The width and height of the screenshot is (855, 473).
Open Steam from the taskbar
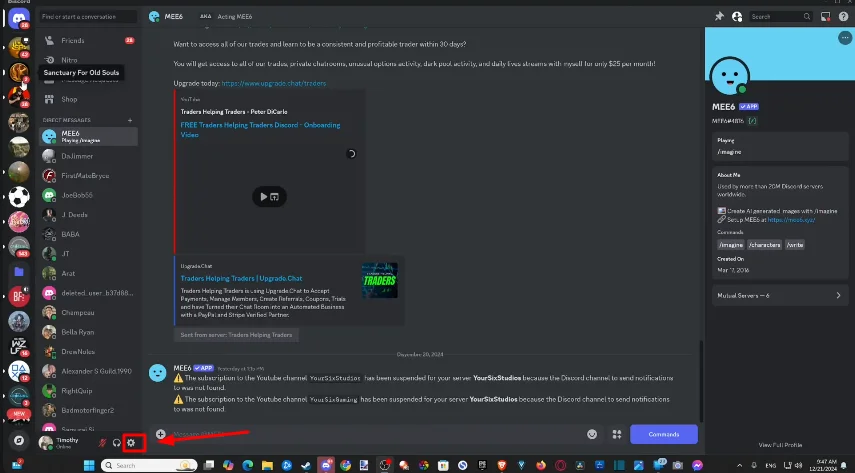306,465
